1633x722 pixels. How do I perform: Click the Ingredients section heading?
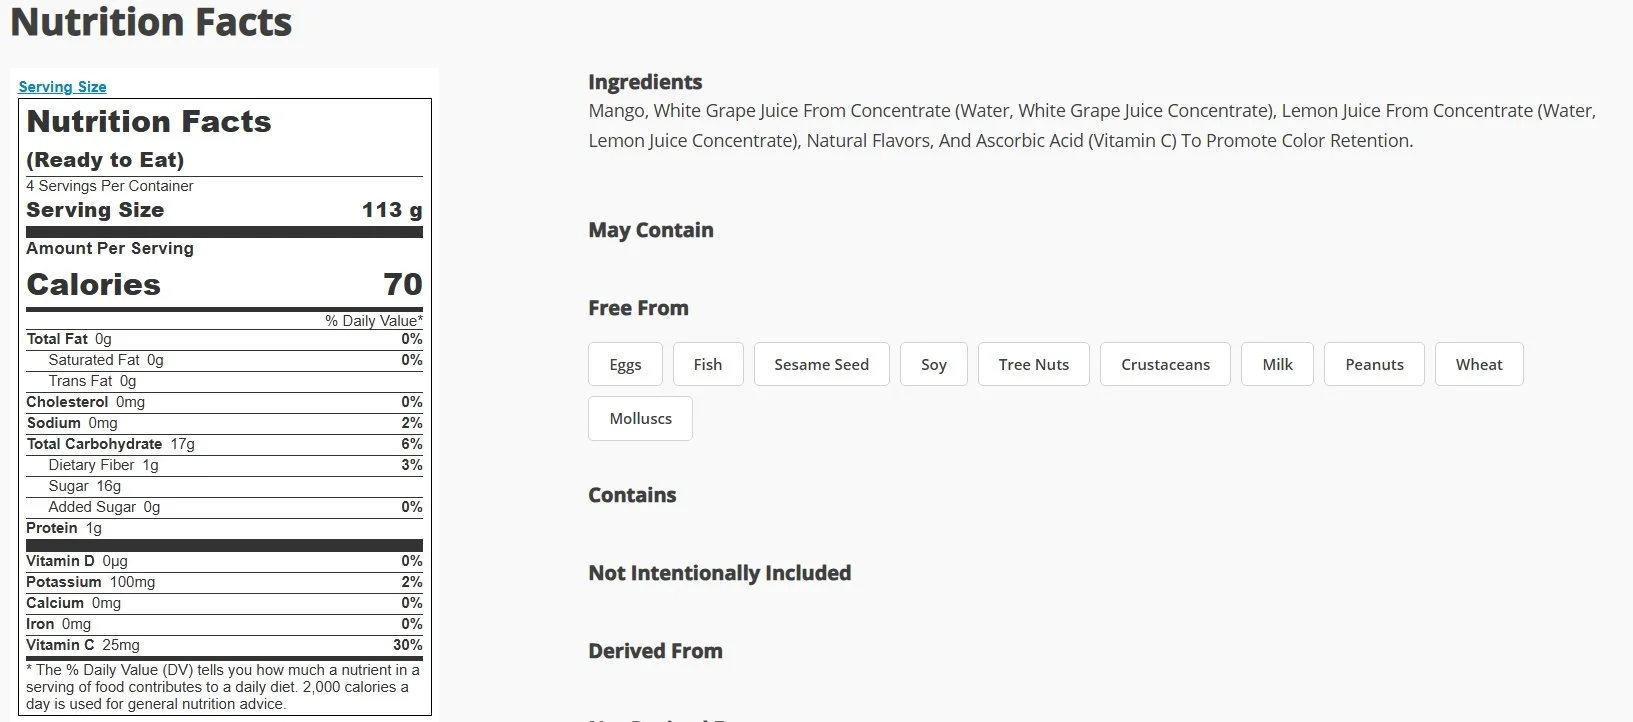(x=645, y=82)
